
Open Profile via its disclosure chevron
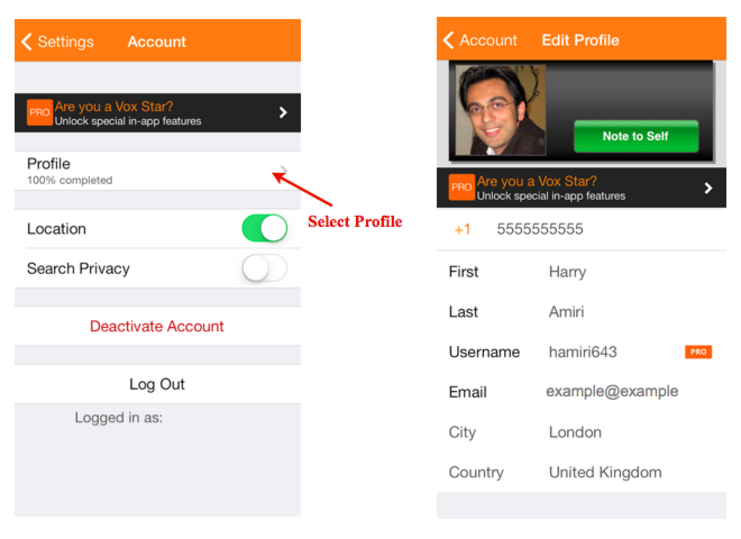[284, 170]
